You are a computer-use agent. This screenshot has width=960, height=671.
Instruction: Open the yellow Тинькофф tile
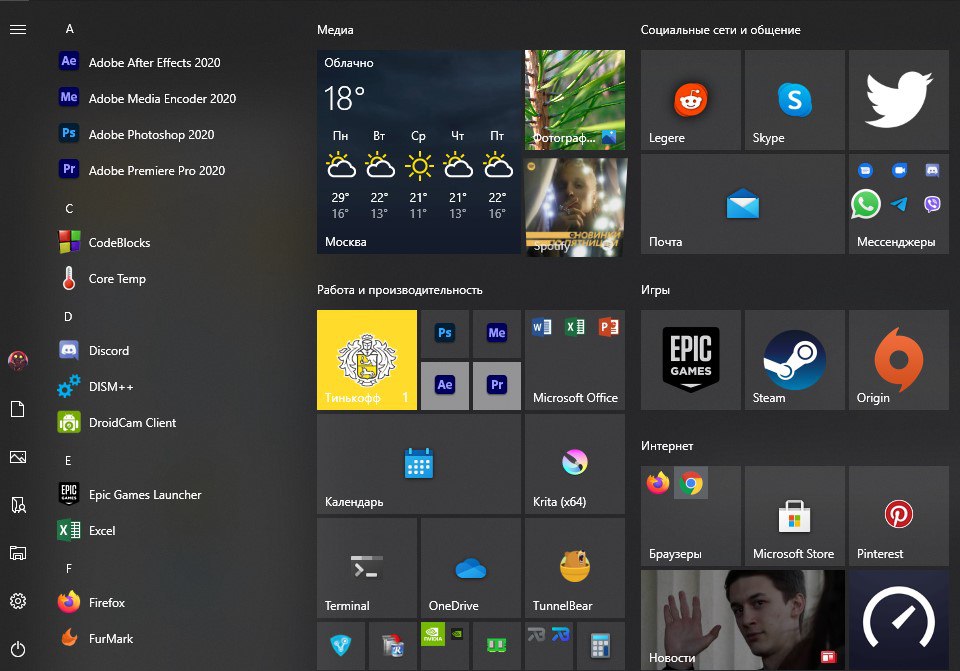[367, 360]
